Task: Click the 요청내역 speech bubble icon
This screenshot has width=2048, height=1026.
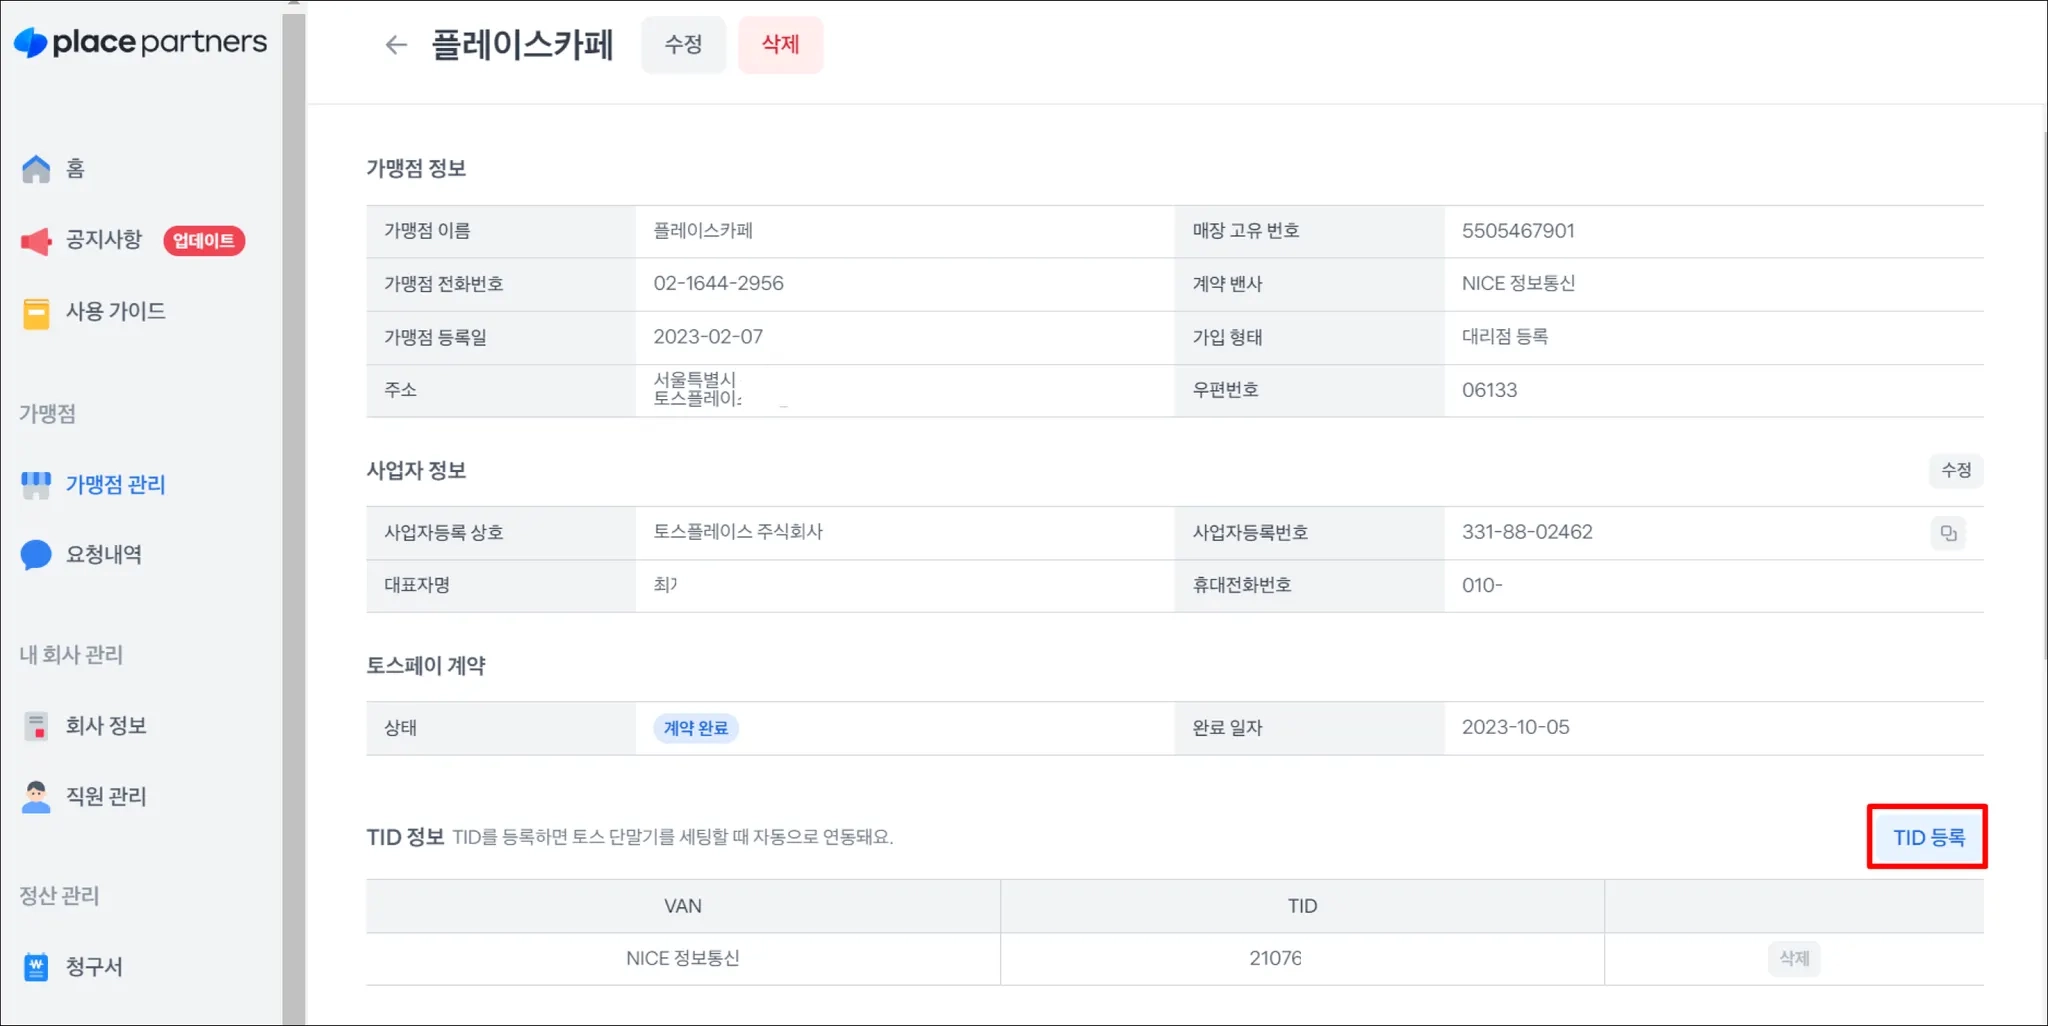Action: (x=36, y=555)
